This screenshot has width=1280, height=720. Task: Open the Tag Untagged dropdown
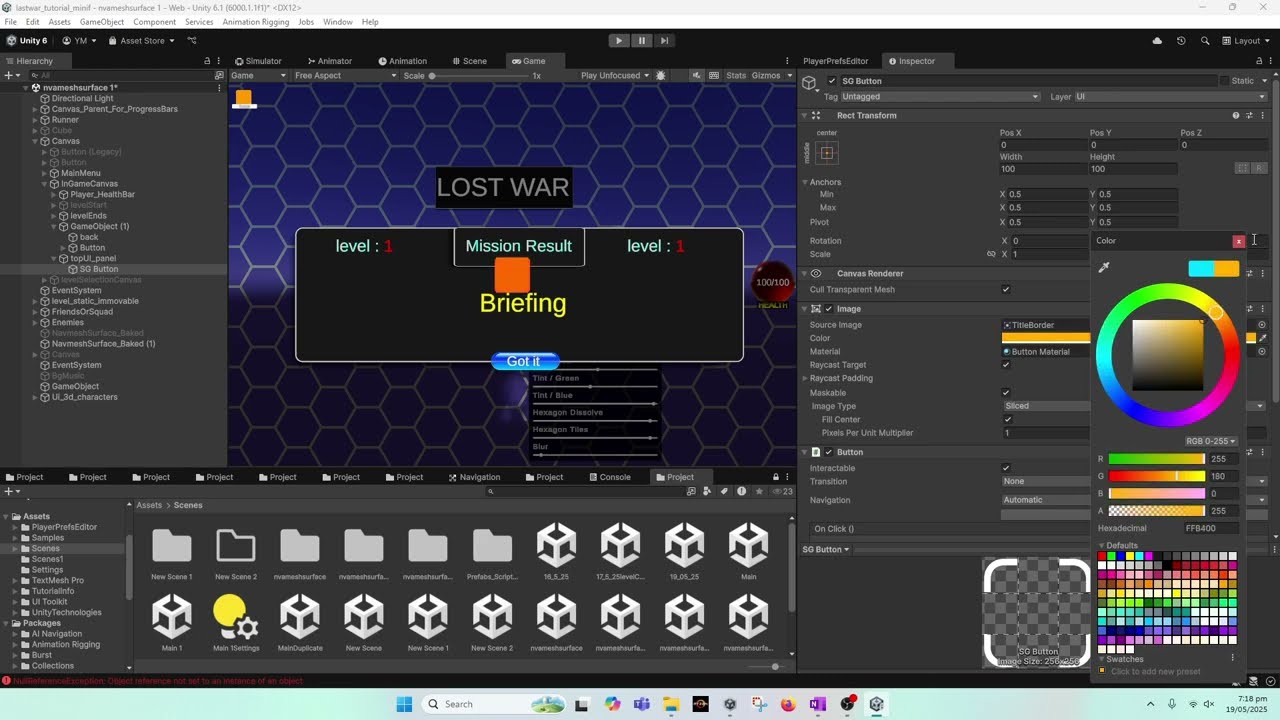[x=940, y=97]
